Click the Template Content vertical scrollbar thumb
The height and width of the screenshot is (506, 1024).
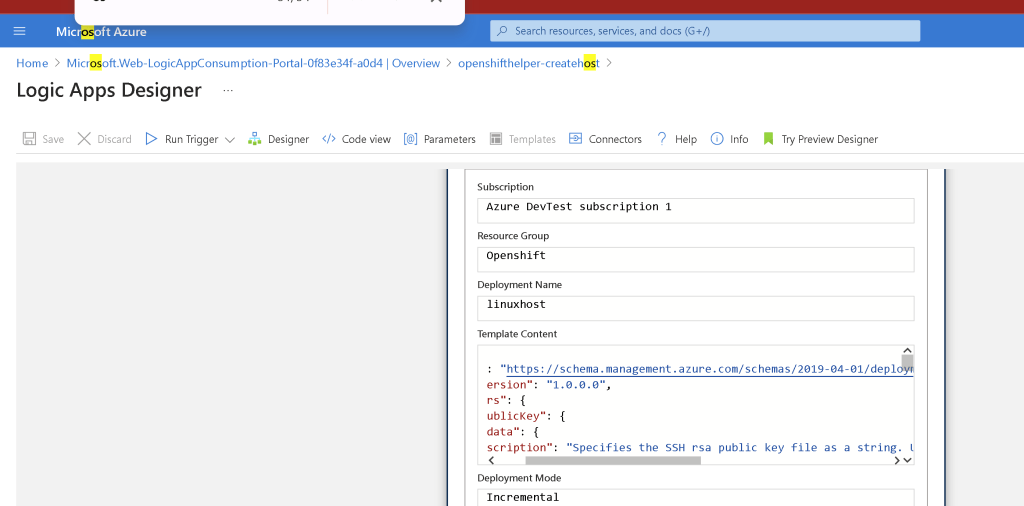coord(907,362)
